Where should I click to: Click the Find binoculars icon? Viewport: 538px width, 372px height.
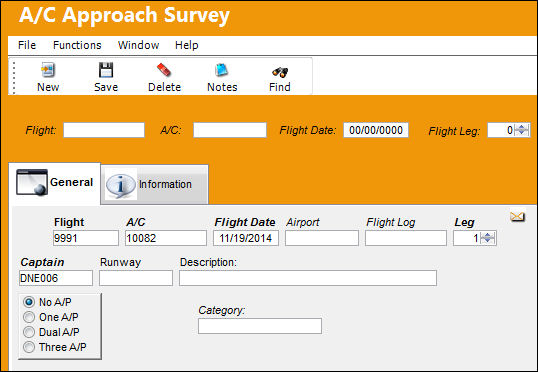tap(280, 72)
